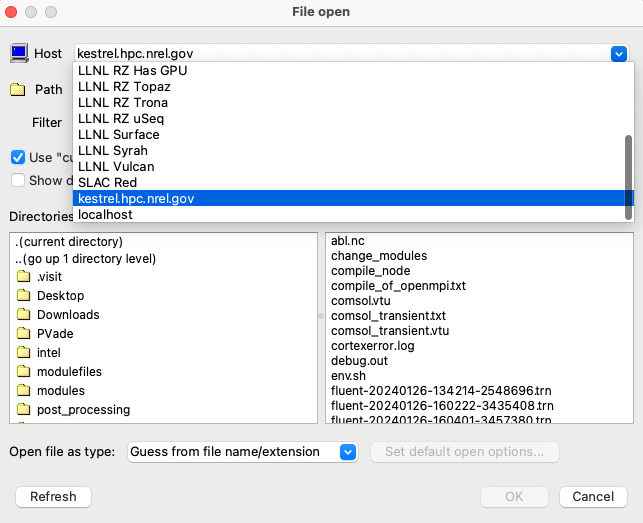Viewport: 643px width, 523px height.
Task: Click the PVade folder icon
Action: coord(23,334)
